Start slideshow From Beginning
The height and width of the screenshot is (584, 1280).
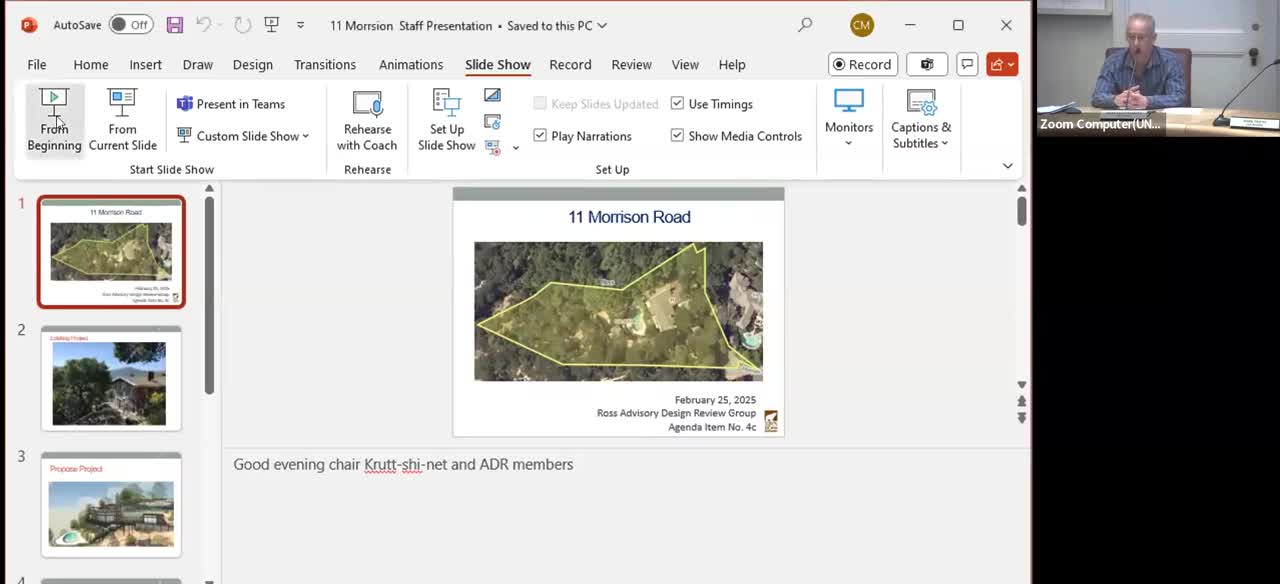tap(54, 120)
